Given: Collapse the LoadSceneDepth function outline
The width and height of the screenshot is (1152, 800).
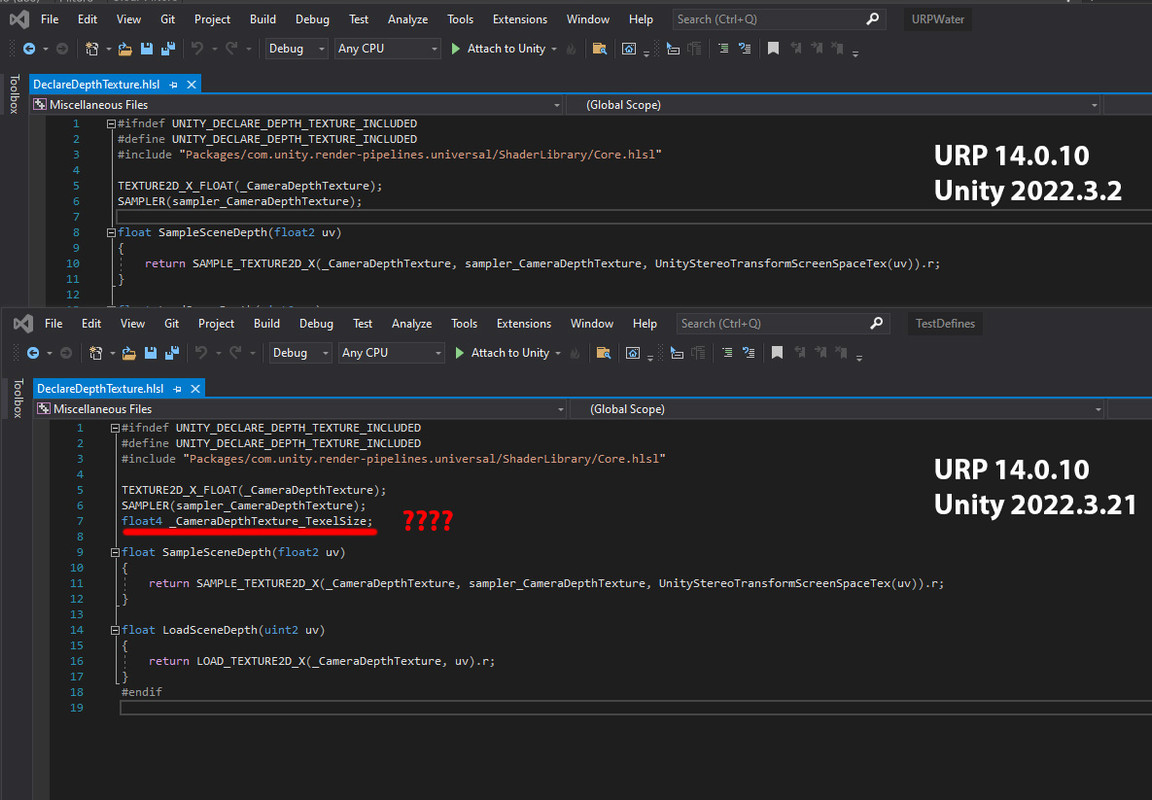Looking at the screenshot, I should coord(114,629).
